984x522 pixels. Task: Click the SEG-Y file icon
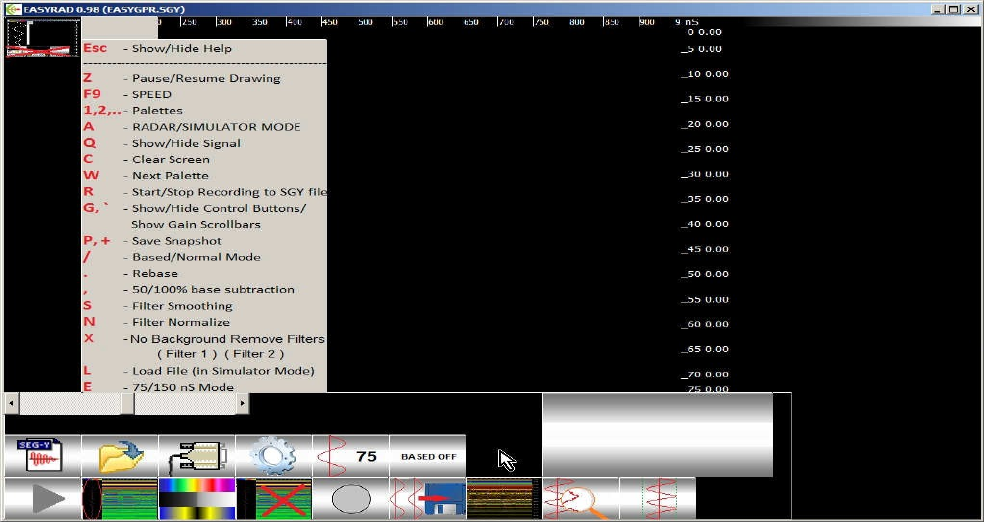pyautogui.click(x=43, y=456)
